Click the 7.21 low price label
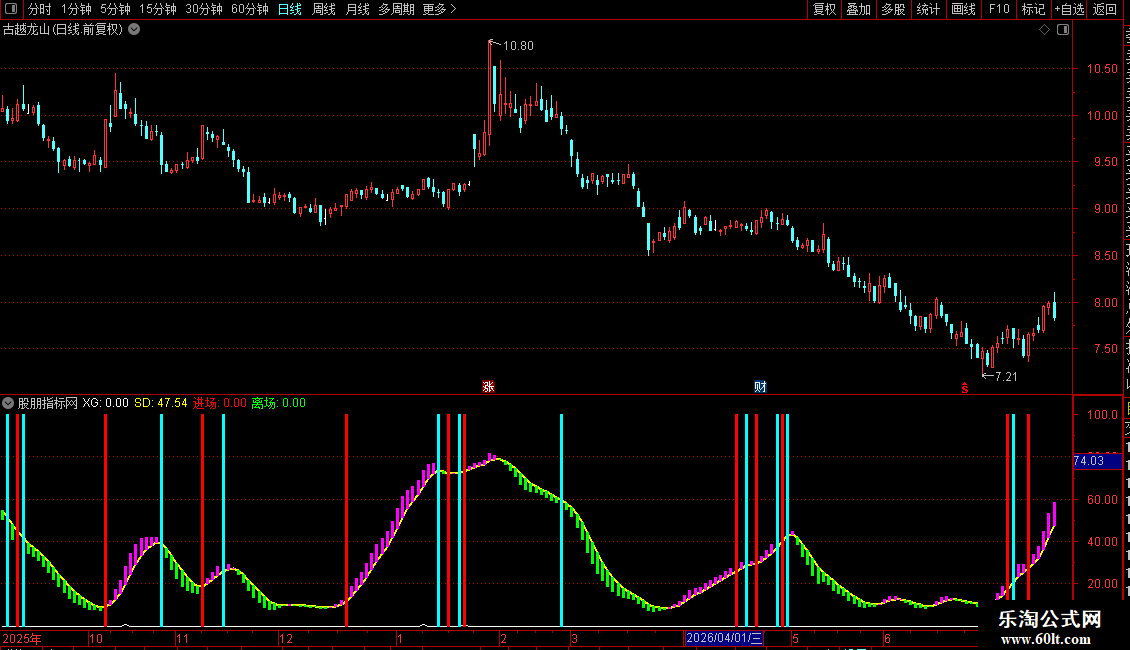Image resolution: width=1130 pixels, height=650 pixels. 1006,376
